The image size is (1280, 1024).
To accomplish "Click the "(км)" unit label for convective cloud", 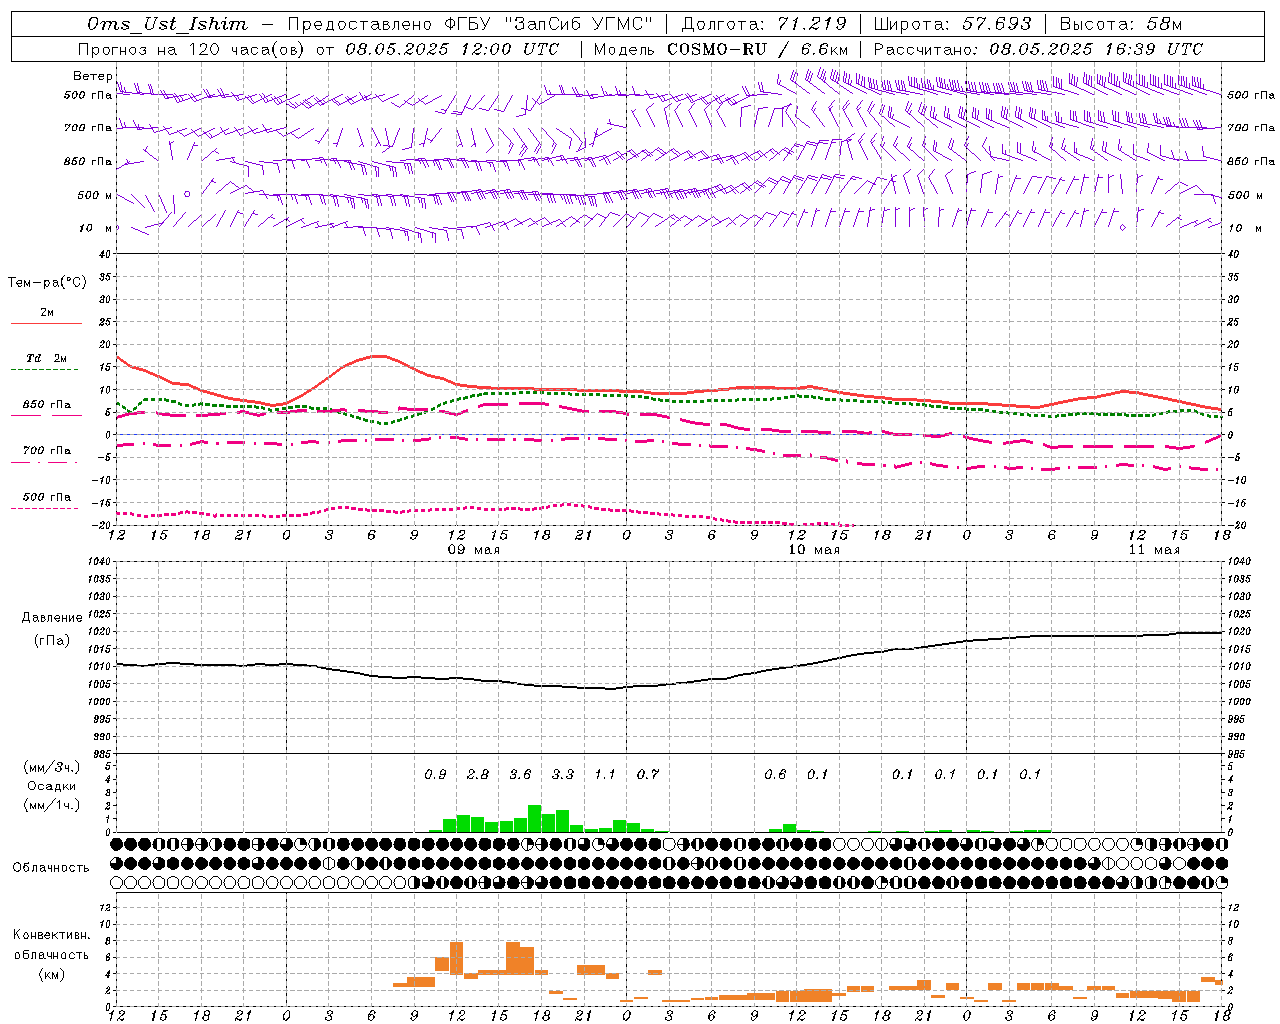I will coord(51,974).
